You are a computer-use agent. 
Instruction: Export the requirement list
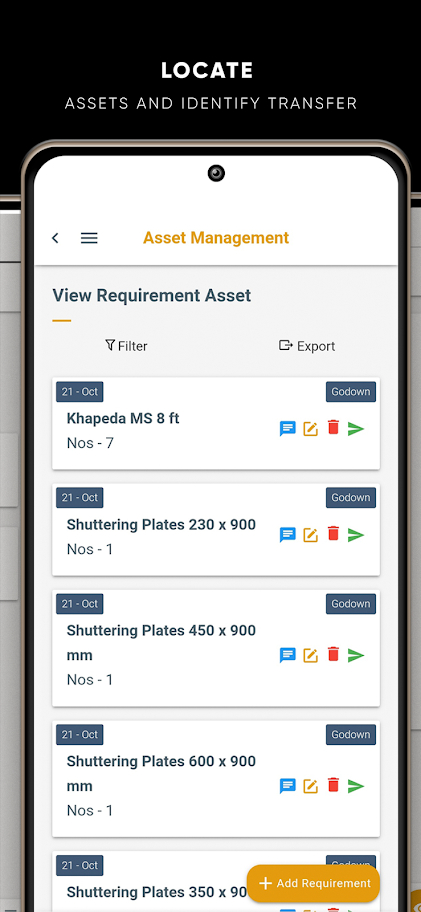click(x=307, y=346)
